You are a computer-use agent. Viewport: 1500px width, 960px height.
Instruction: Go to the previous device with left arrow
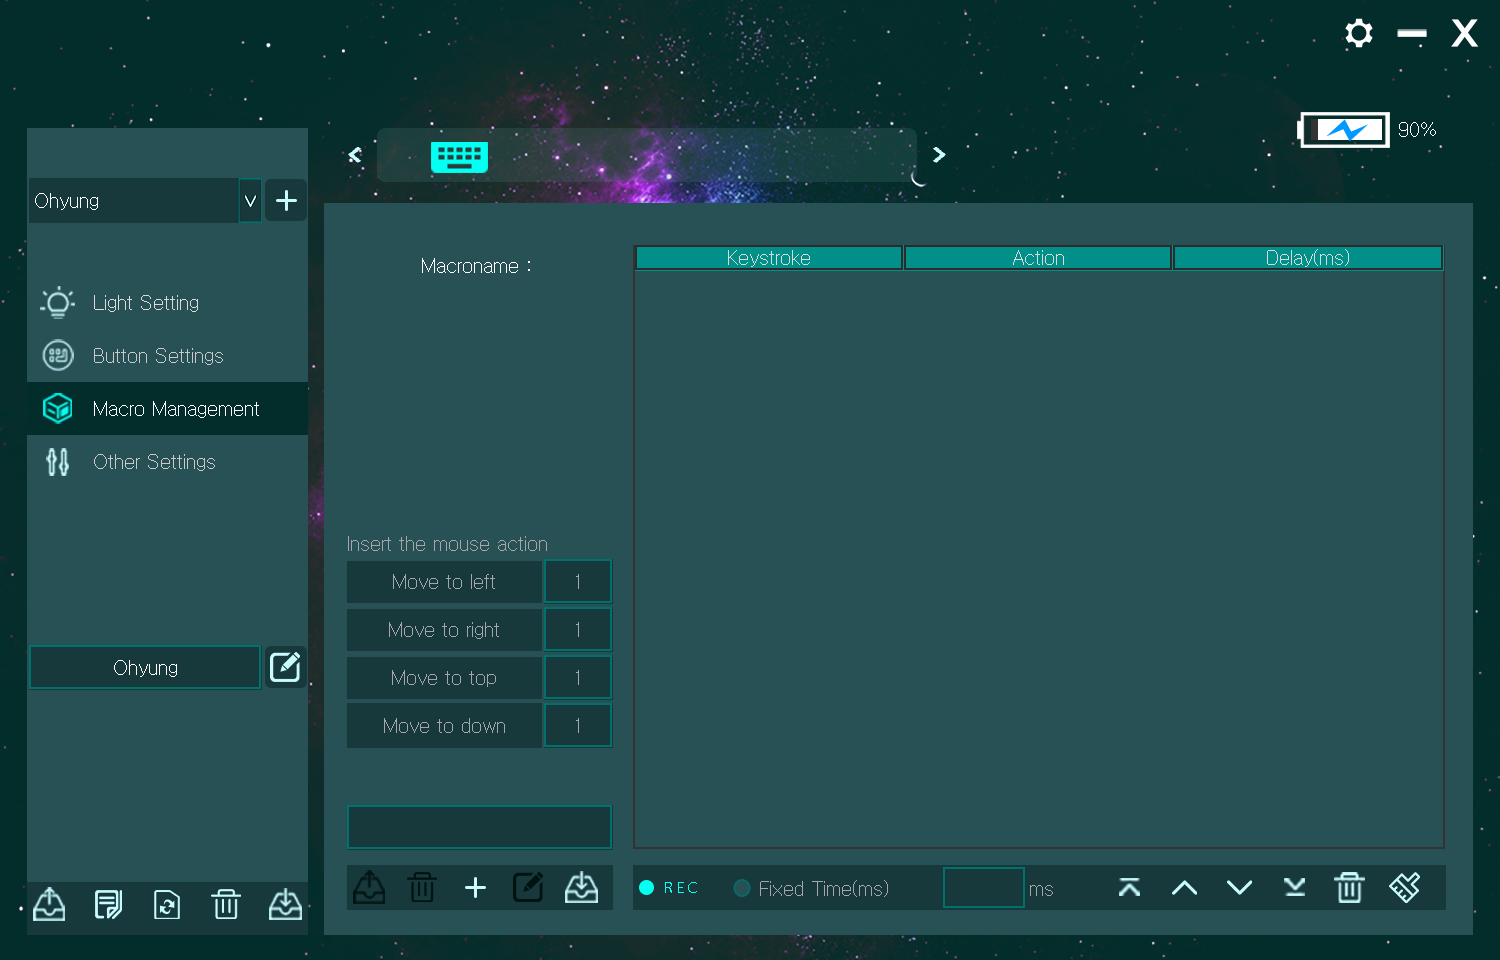tap(355, 155)
